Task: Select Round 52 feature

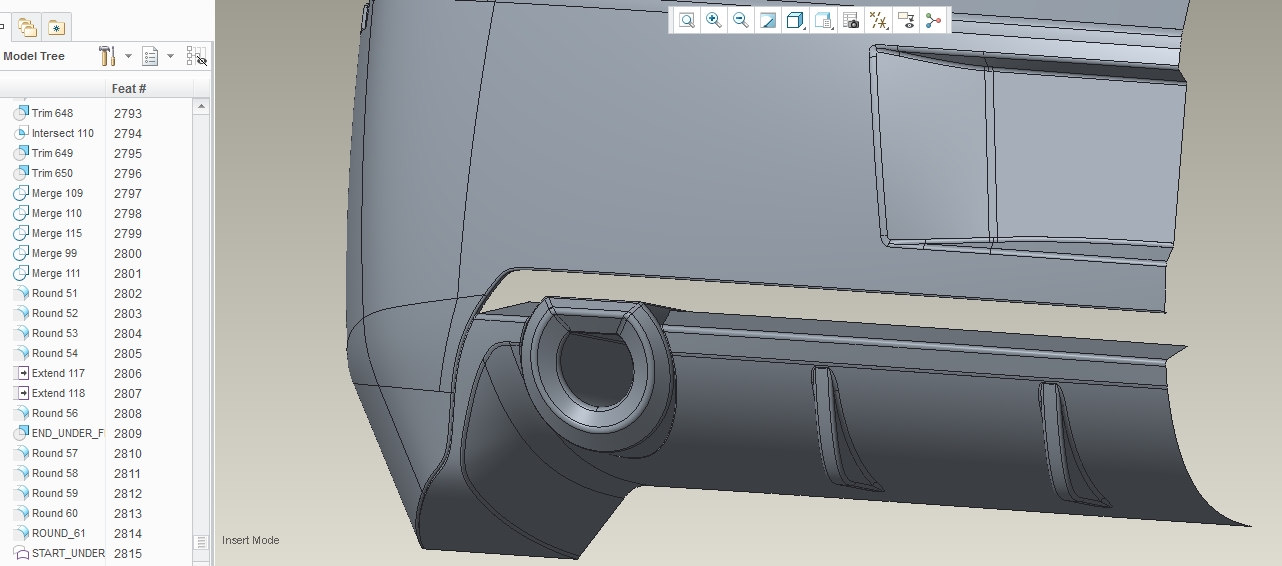Action: (x=55, y=313)
